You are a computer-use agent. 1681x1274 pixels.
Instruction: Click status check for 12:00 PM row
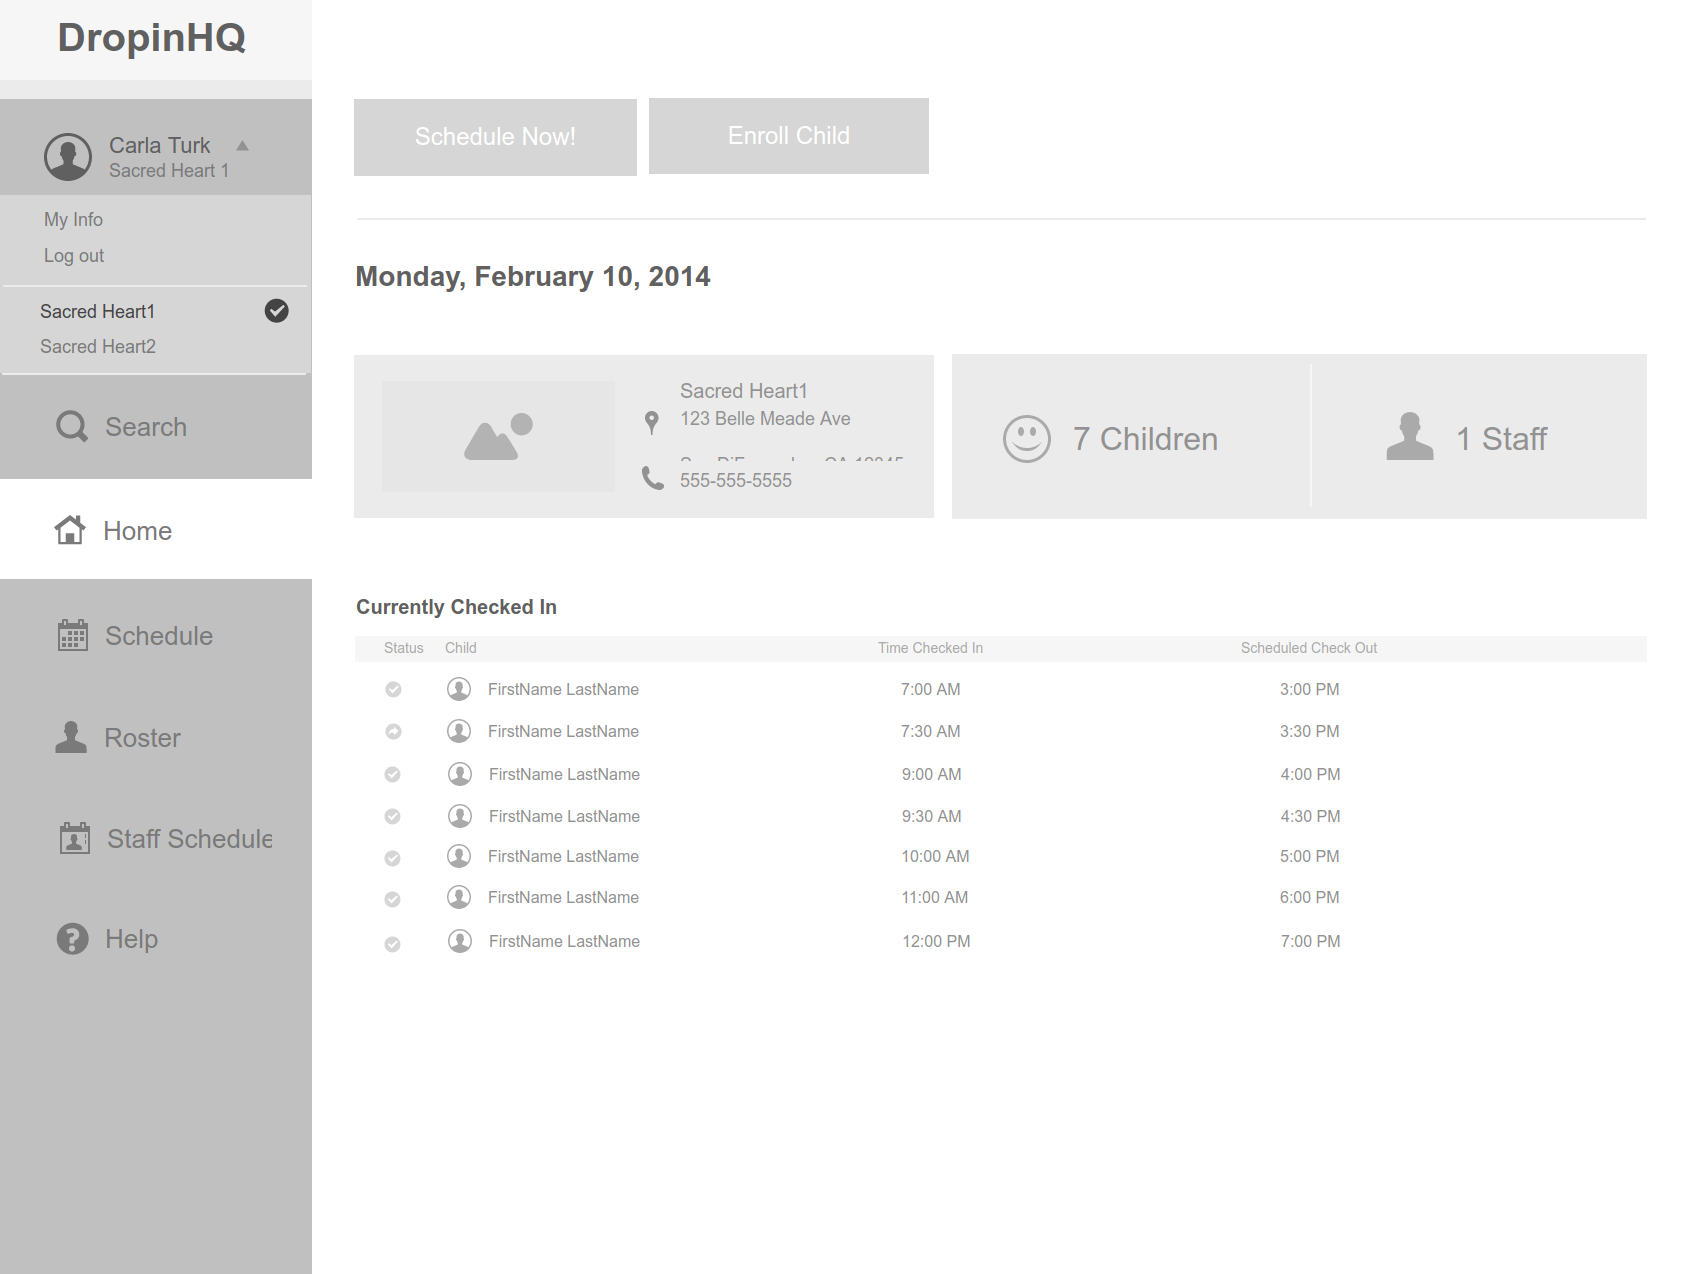[393, 944]
